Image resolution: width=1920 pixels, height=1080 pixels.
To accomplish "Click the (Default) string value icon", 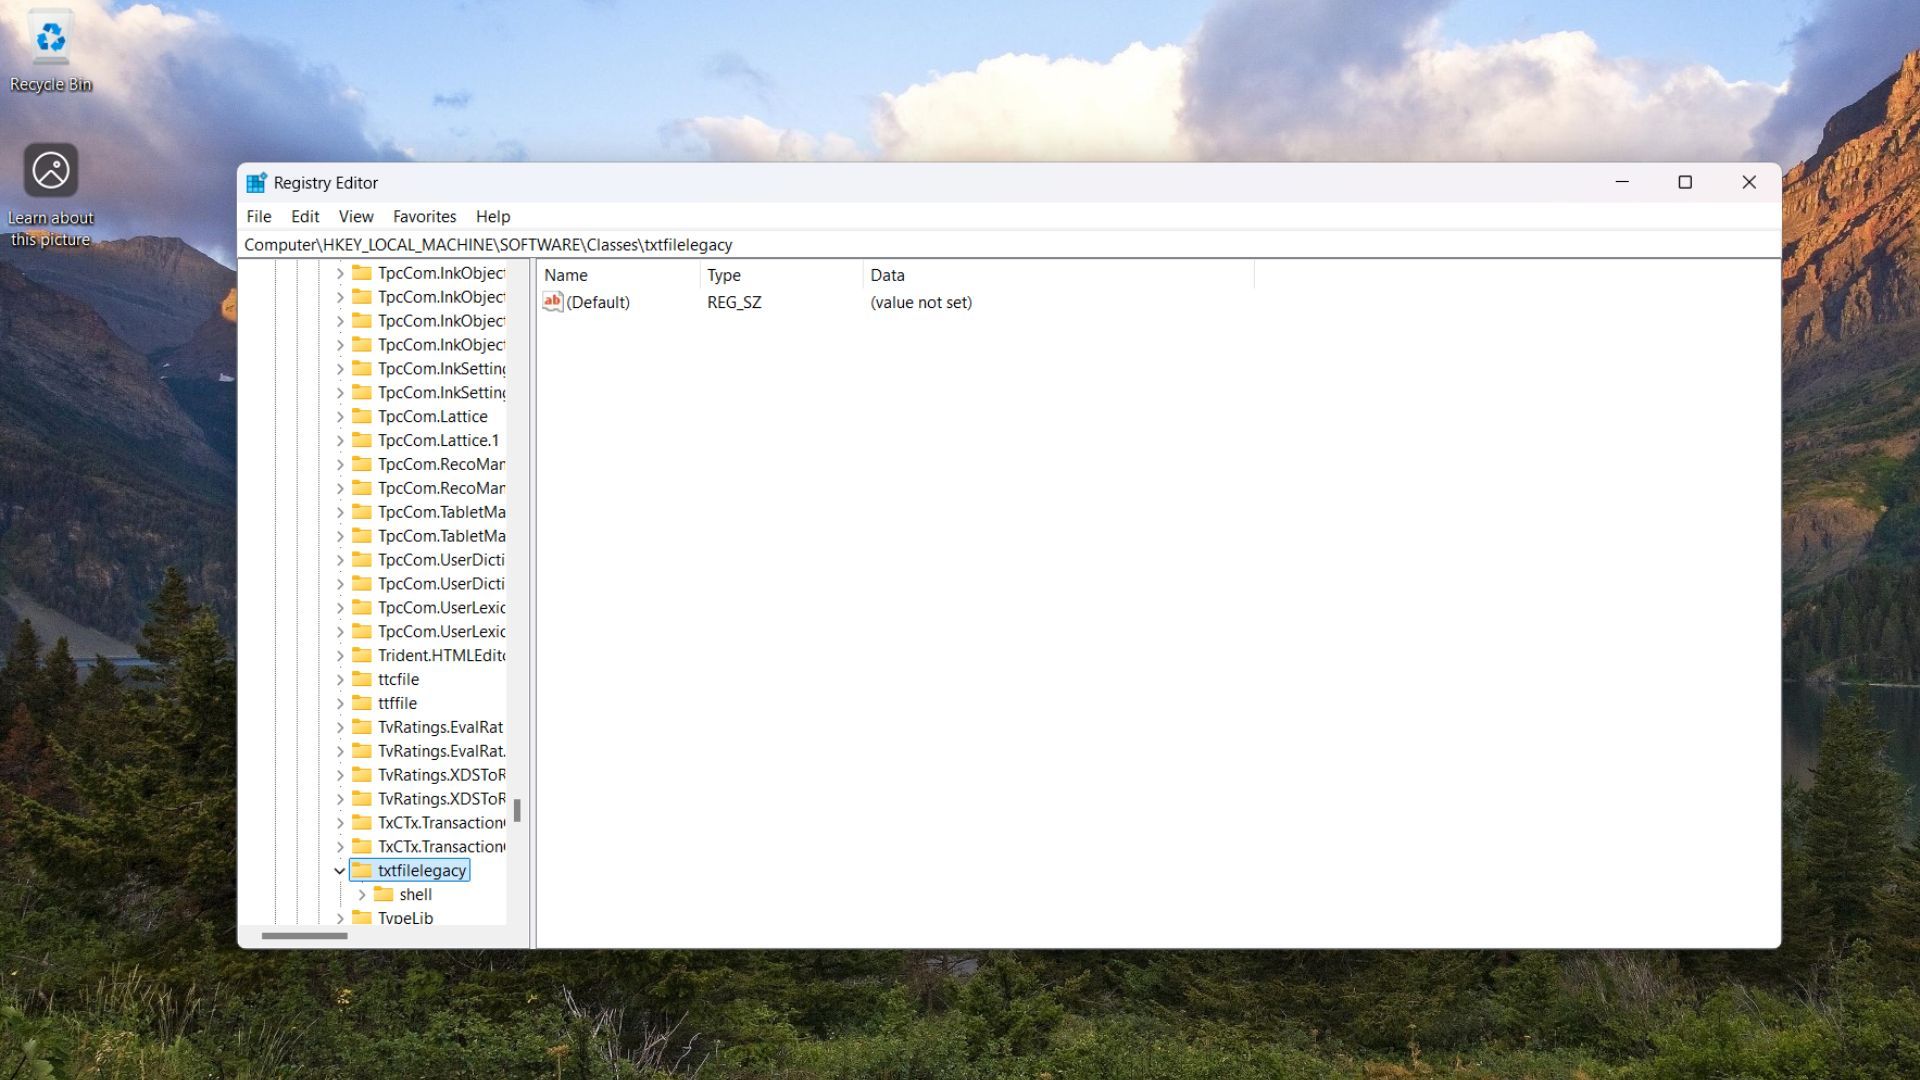I will click(552, 302).
